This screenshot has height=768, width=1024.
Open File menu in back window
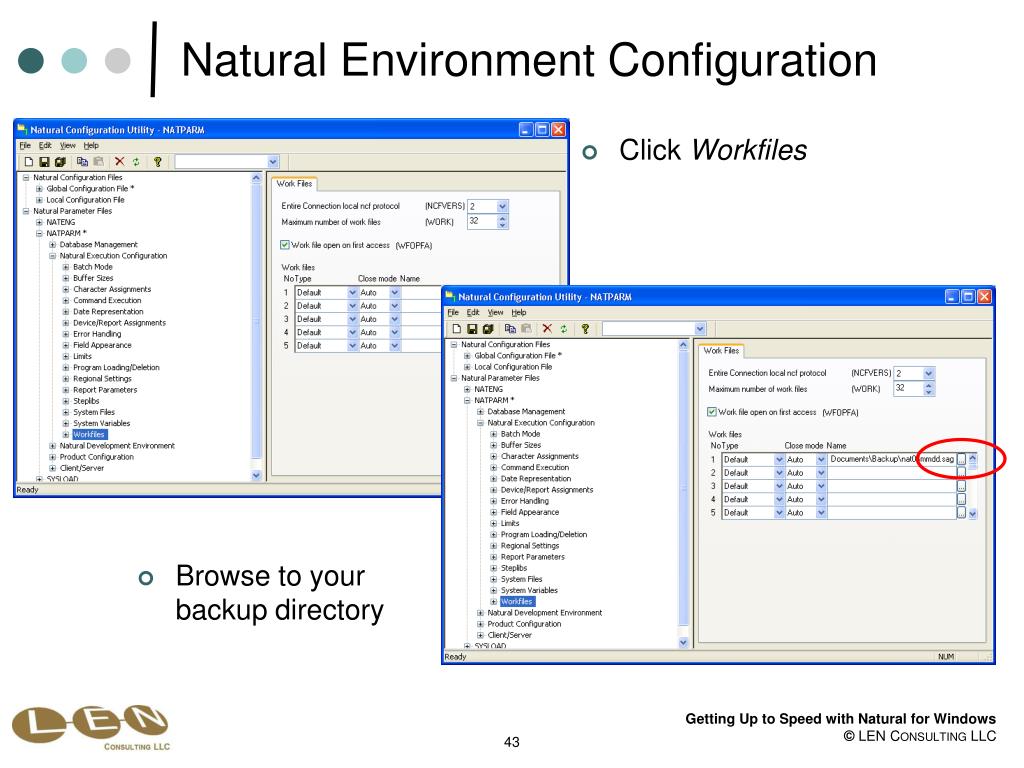pyautogui.click(x=25, y=145)
